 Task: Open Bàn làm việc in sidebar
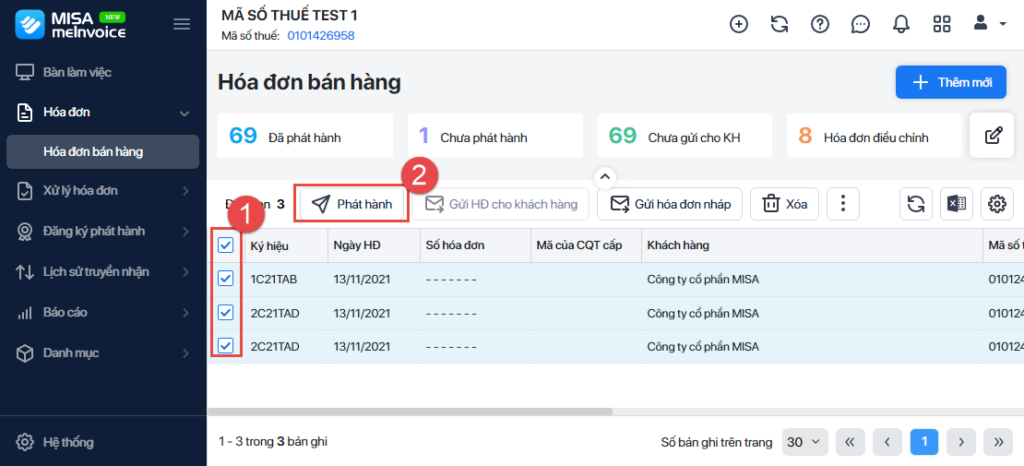(x=76, y=72)
